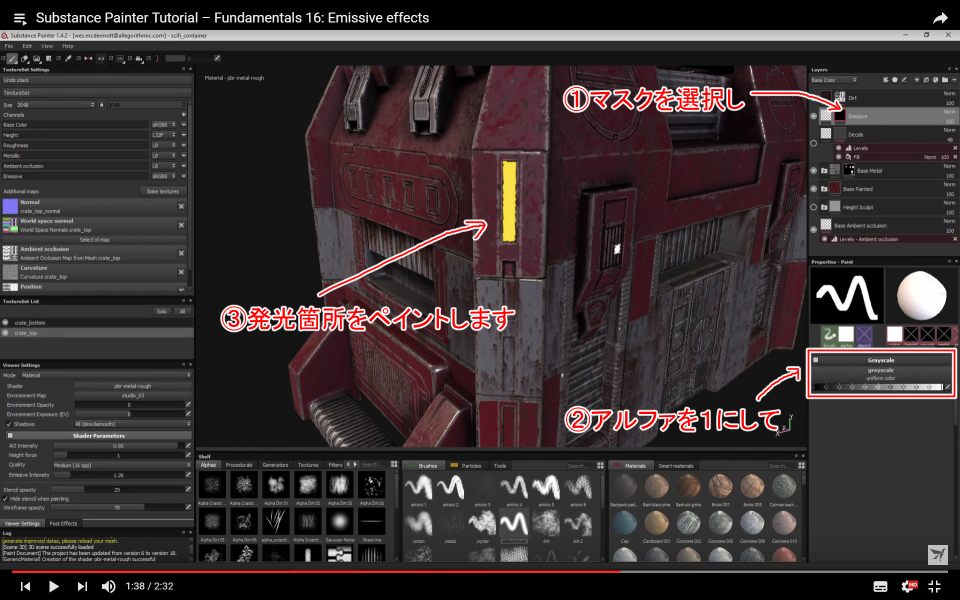Click the Undo stack bar
Image resolution: width=960 pixels, height=600 pixels.
click(x=97, y=80)
